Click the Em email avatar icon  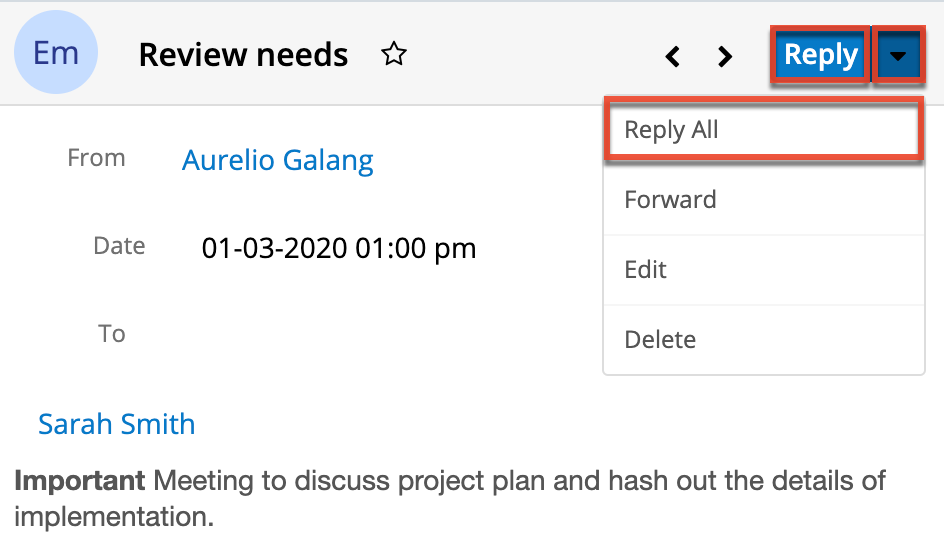tap(56, 54)
